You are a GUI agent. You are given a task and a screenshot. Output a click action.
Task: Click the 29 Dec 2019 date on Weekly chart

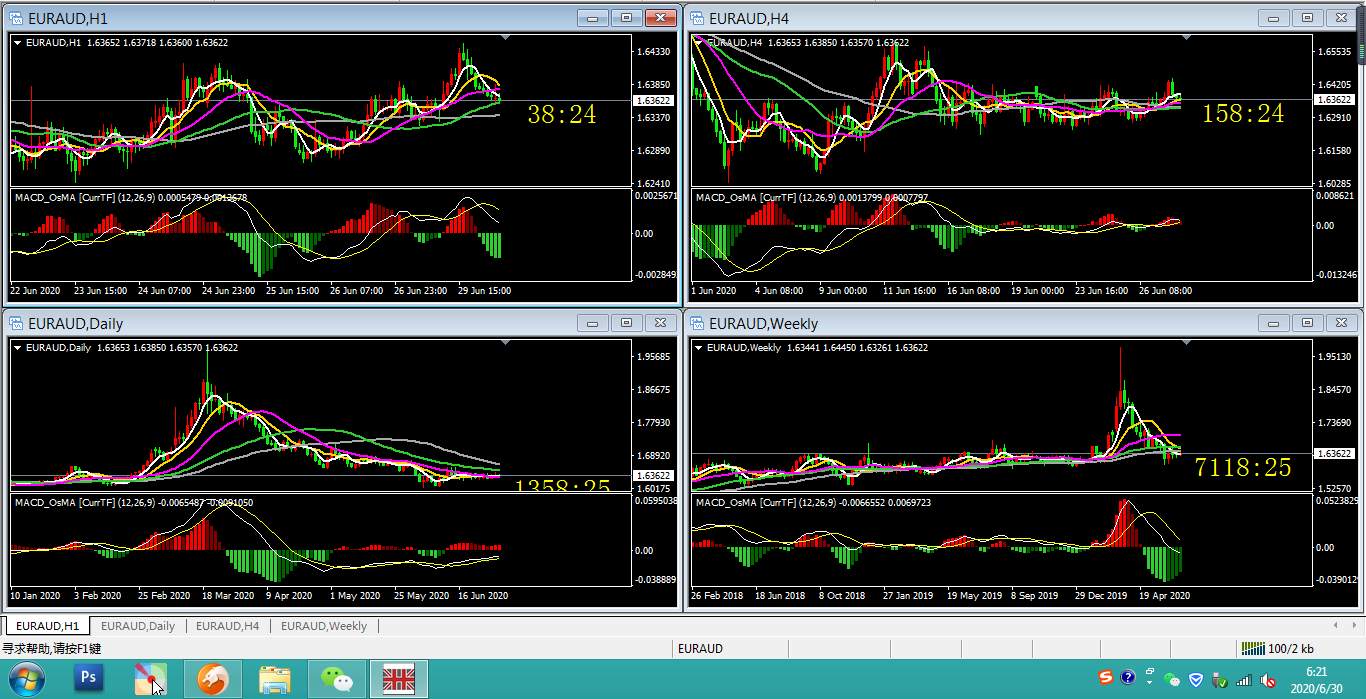1101,596
